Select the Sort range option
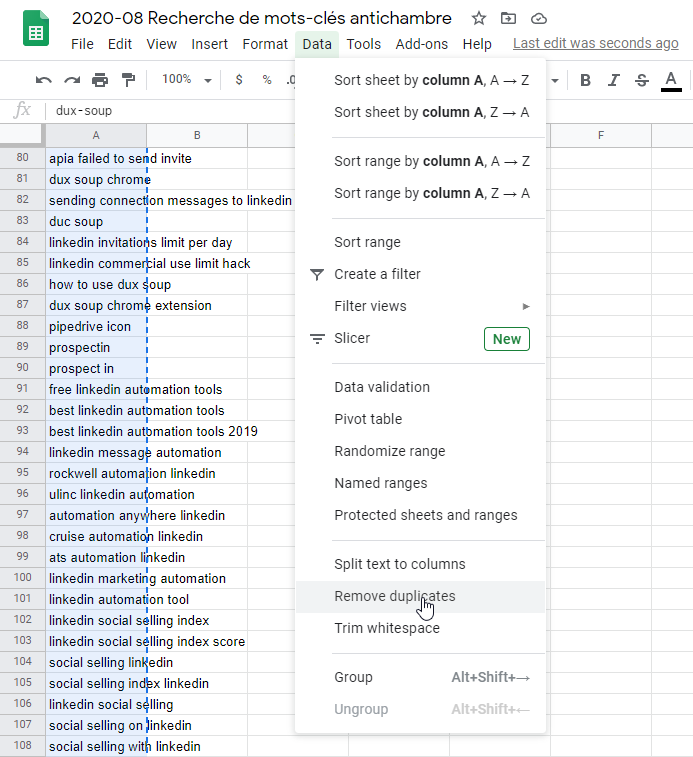Image resolution: width=693 pixels, height=757 pixels. coord(420,242)
